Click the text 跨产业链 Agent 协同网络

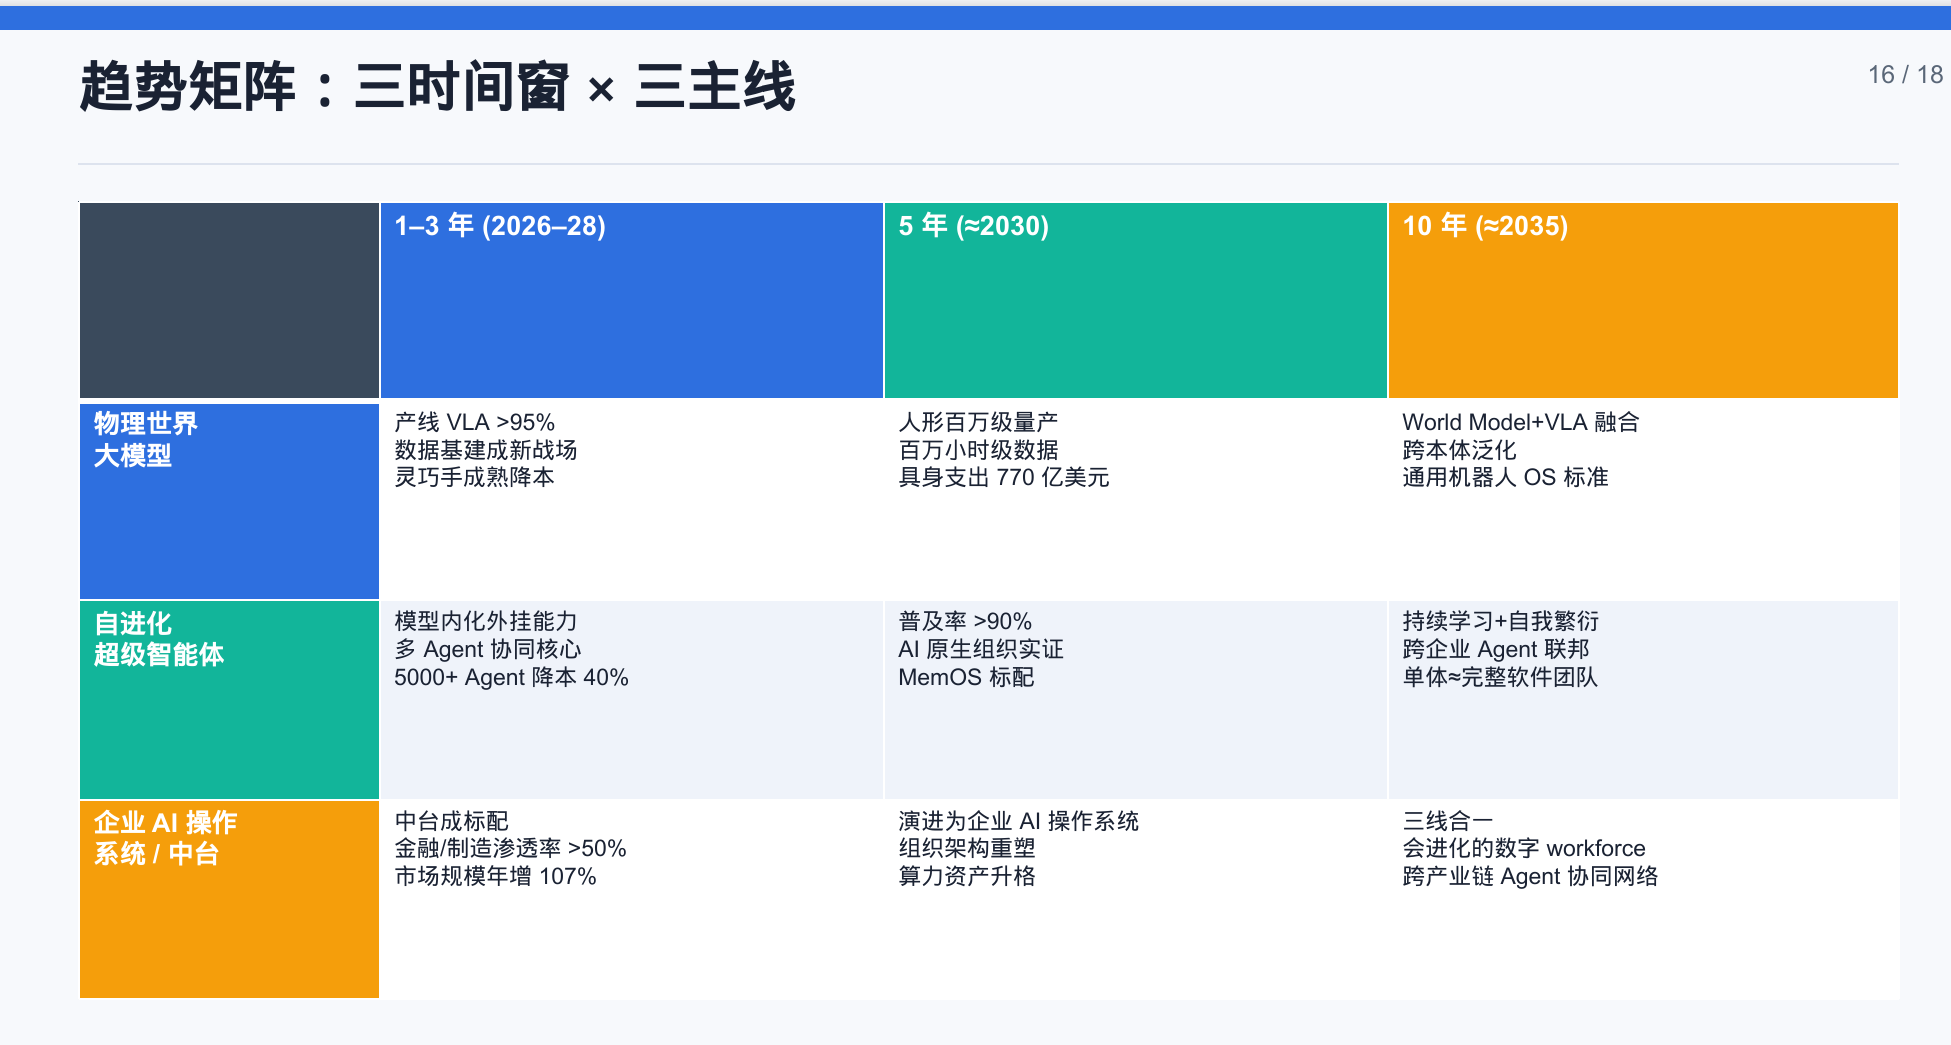tap(1530, 876)
